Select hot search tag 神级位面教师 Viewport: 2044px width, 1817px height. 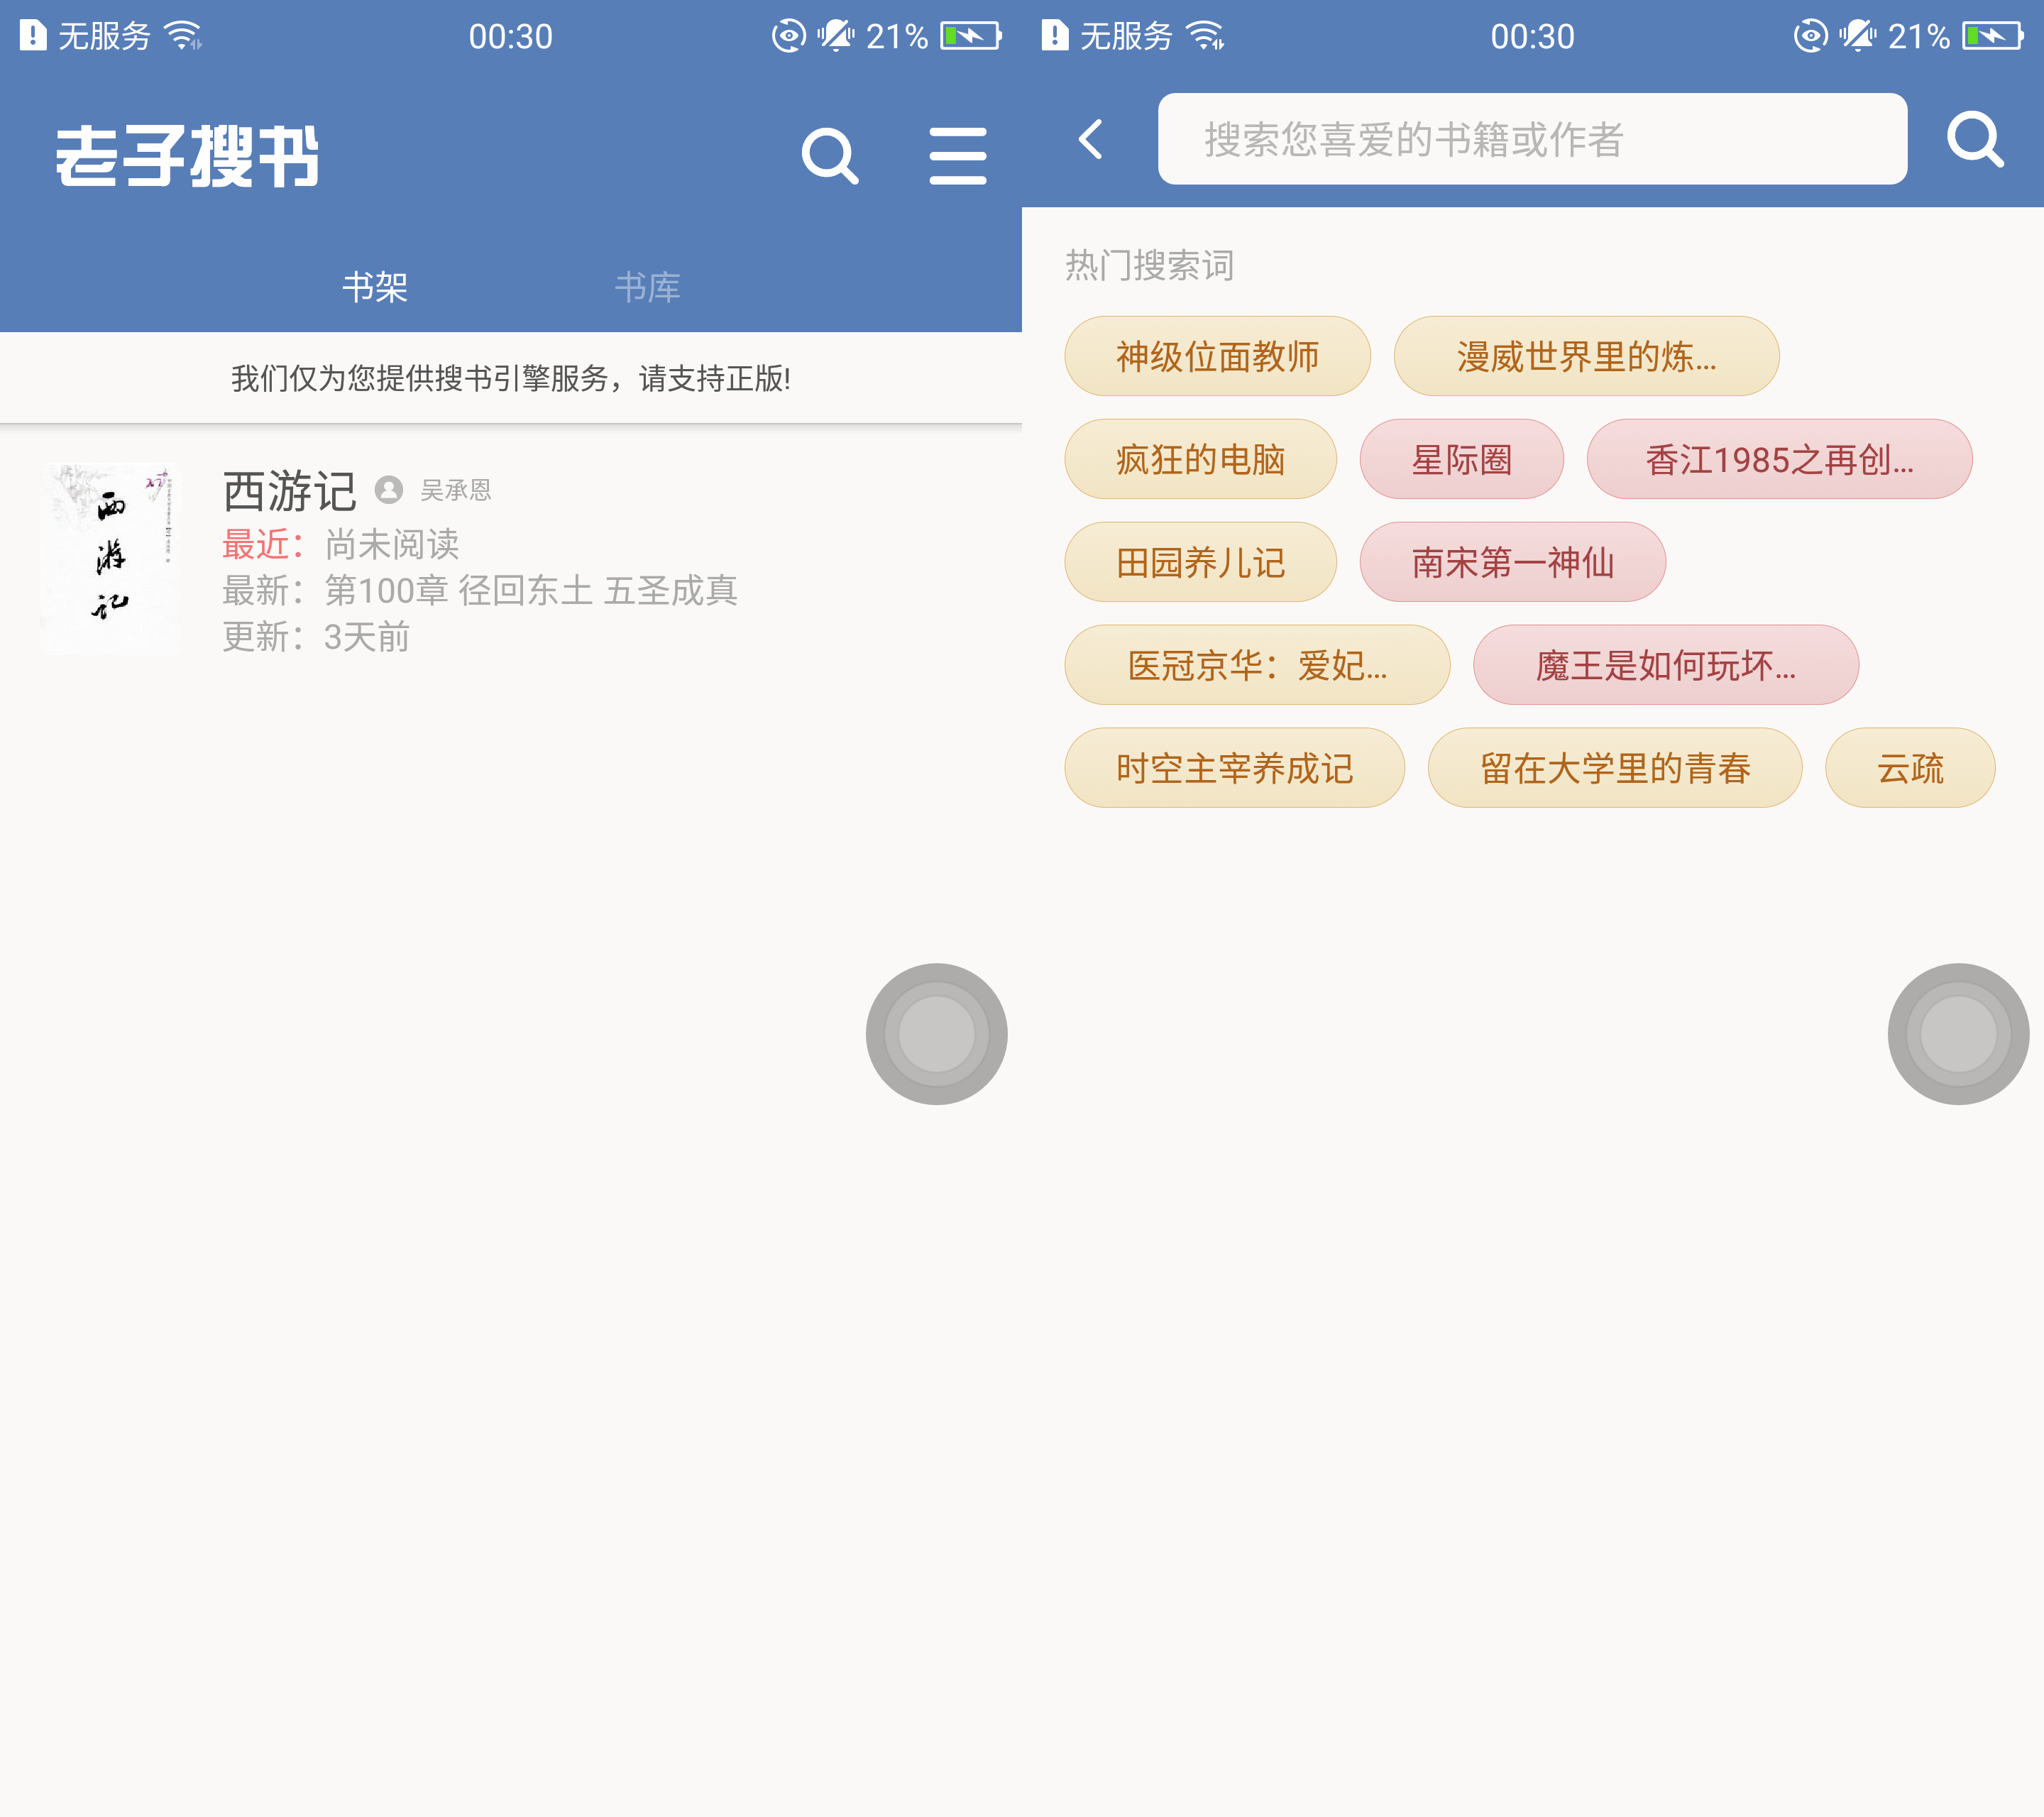pyautogui.click(x=1217, y=356)
